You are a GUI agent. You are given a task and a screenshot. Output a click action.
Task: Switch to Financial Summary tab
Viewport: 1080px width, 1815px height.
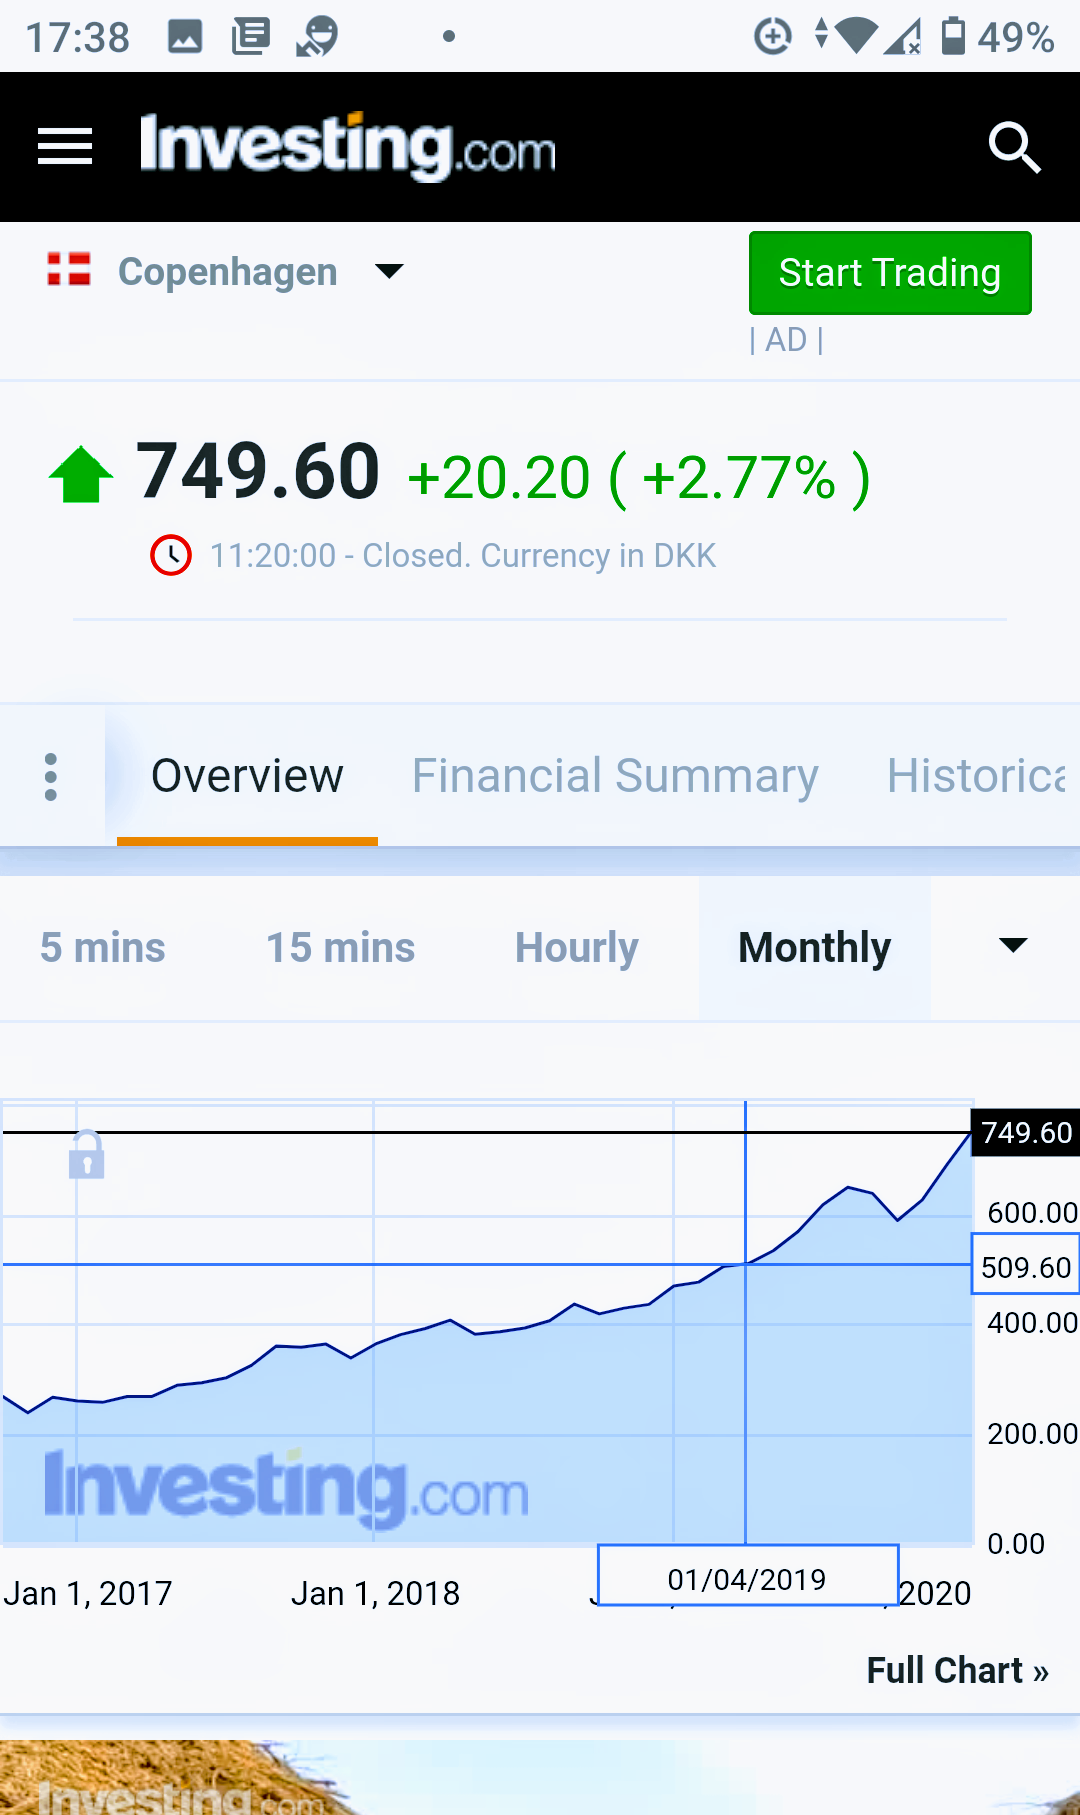coord(615,776)
